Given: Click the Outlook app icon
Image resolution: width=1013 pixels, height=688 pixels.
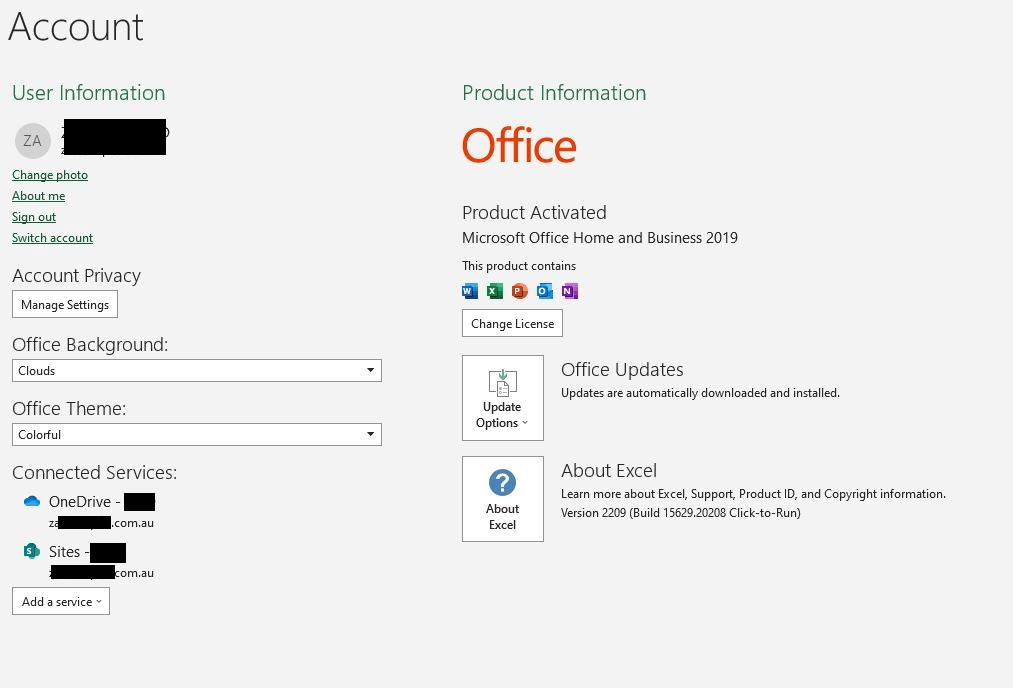Looking at the screenshot, I should pyautogui.click(x=545, y=291).
